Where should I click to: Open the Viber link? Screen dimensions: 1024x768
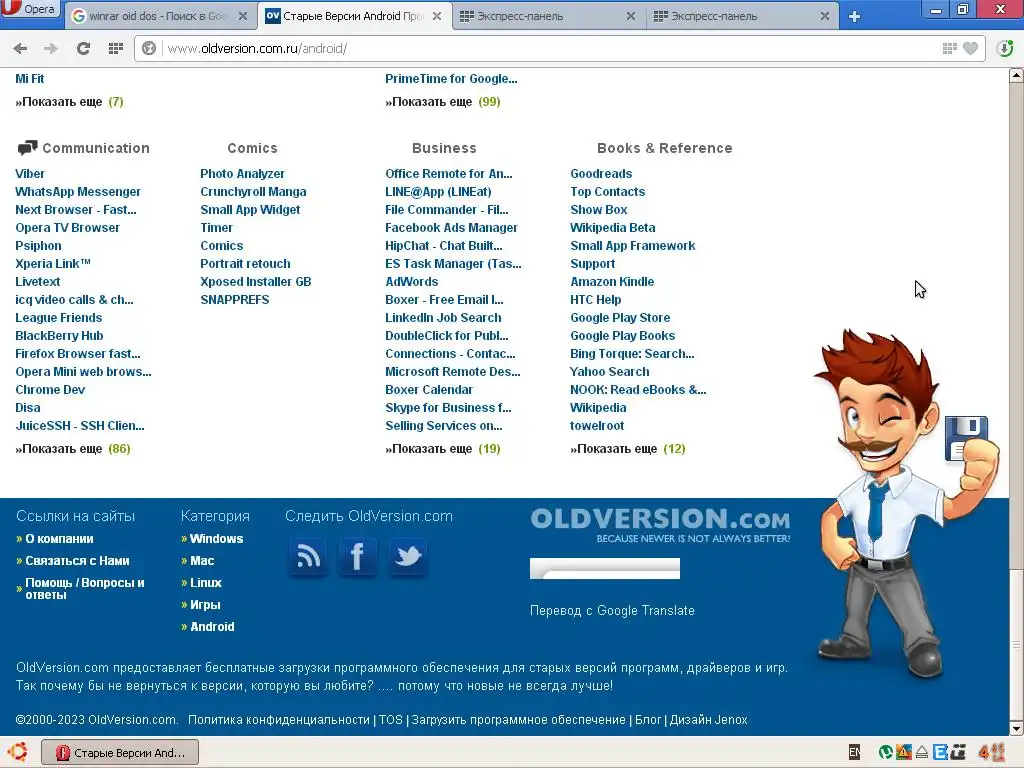pyautogui.click(x=30, y=174)
